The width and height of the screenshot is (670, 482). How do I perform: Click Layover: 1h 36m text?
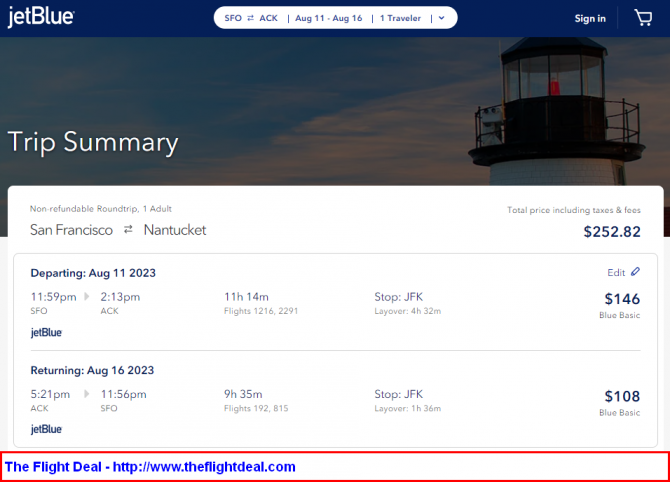[x=408, y=409]
